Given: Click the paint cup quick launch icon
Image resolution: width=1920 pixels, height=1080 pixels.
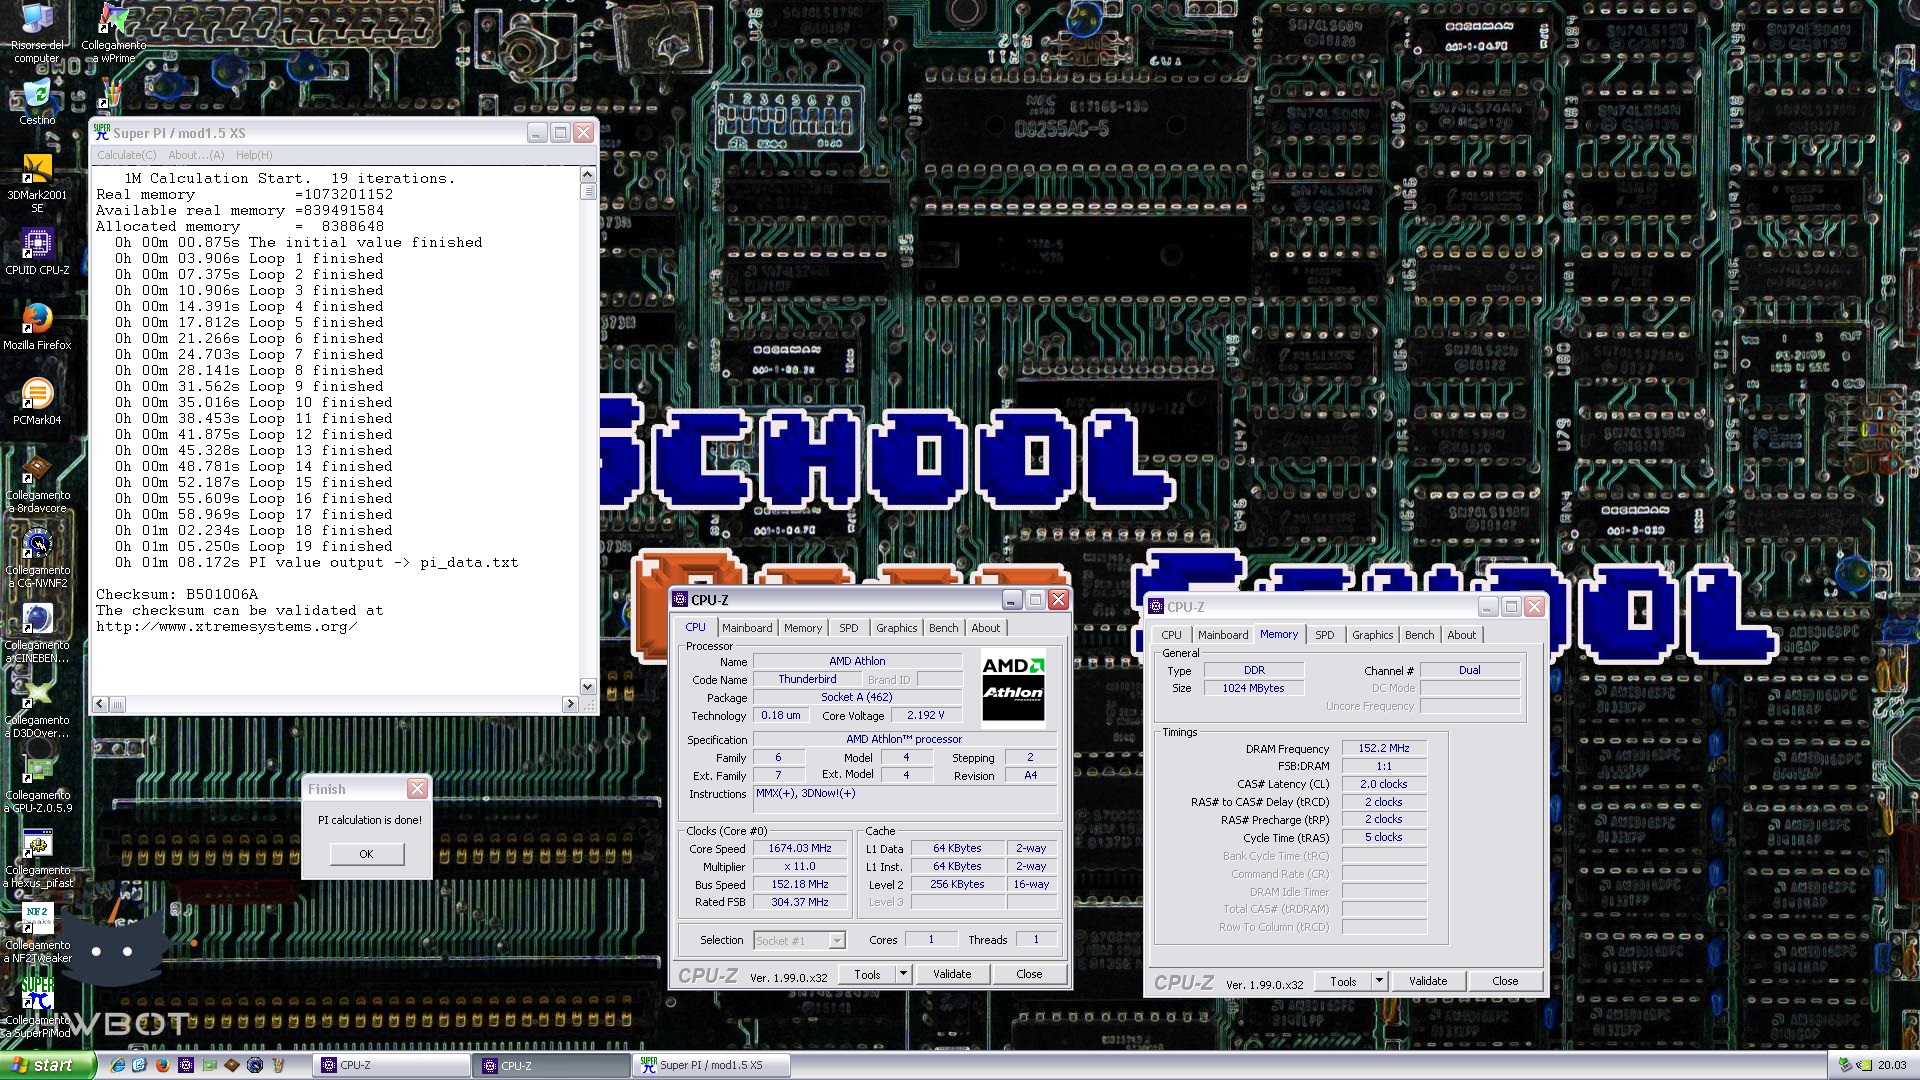Looking at the screenshot, I should click(x=278, y=1065).
